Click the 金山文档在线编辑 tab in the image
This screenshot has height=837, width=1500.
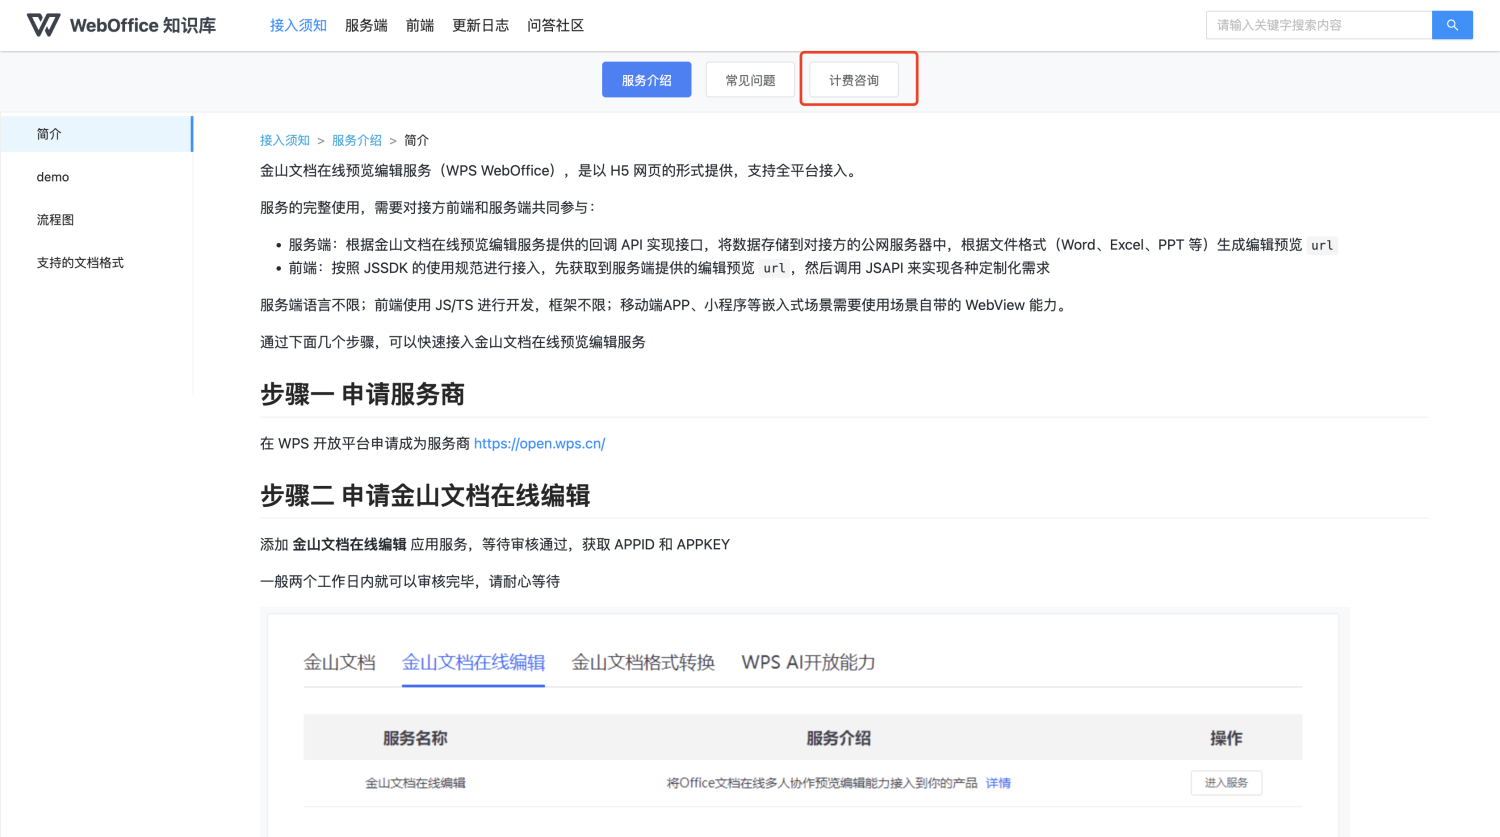[473, 662]
